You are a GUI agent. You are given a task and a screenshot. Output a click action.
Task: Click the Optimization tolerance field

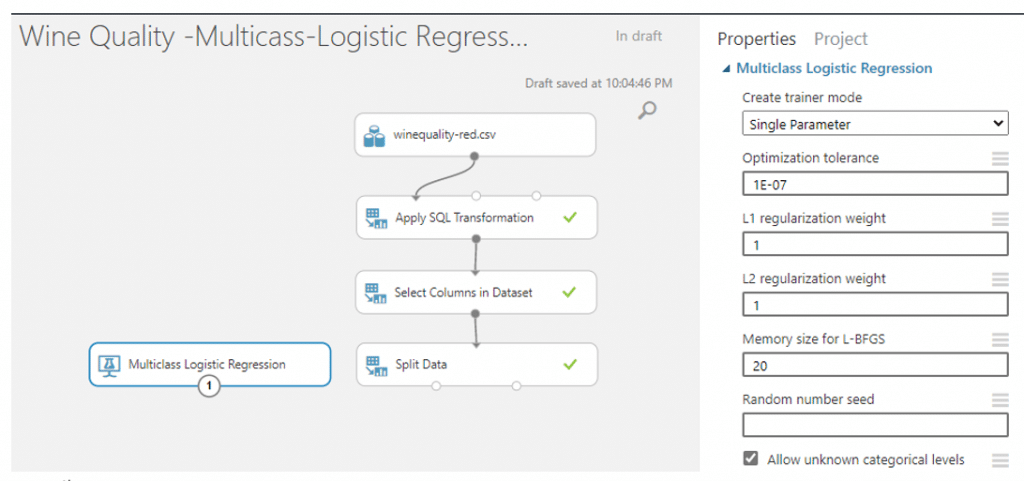tap(875, 184)
